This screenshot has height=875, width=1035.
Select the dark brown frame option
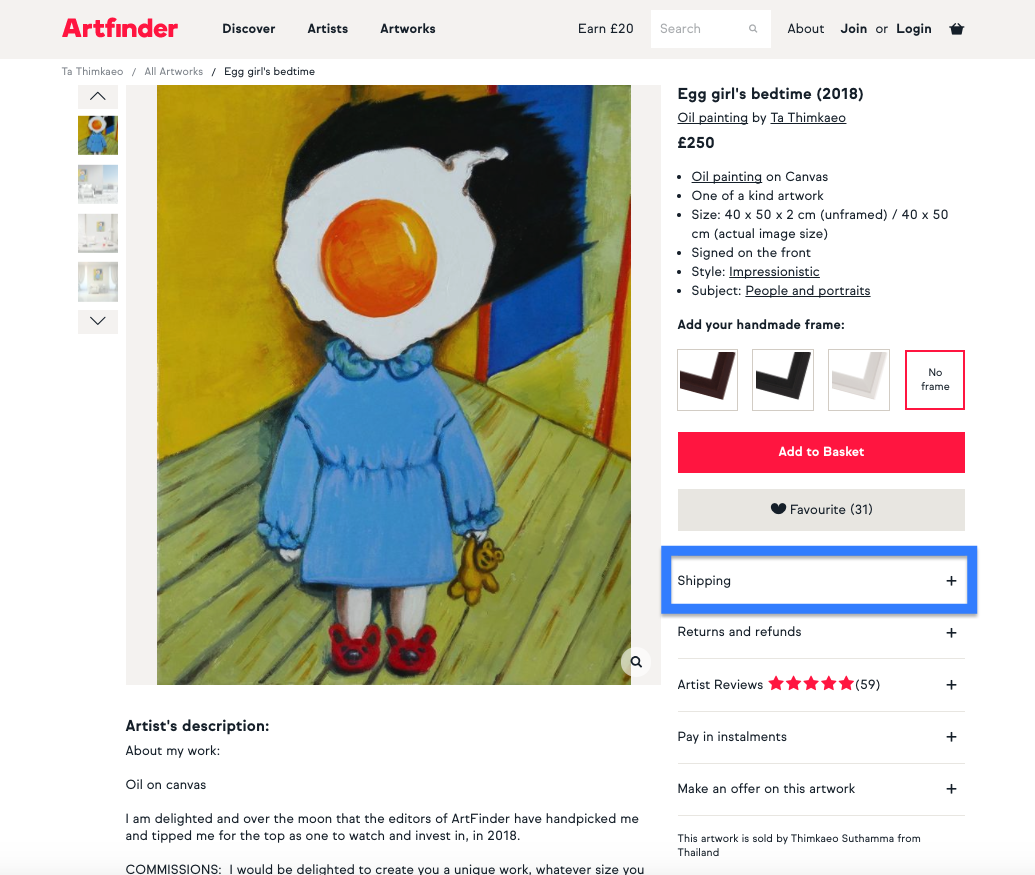click(708, 379)
